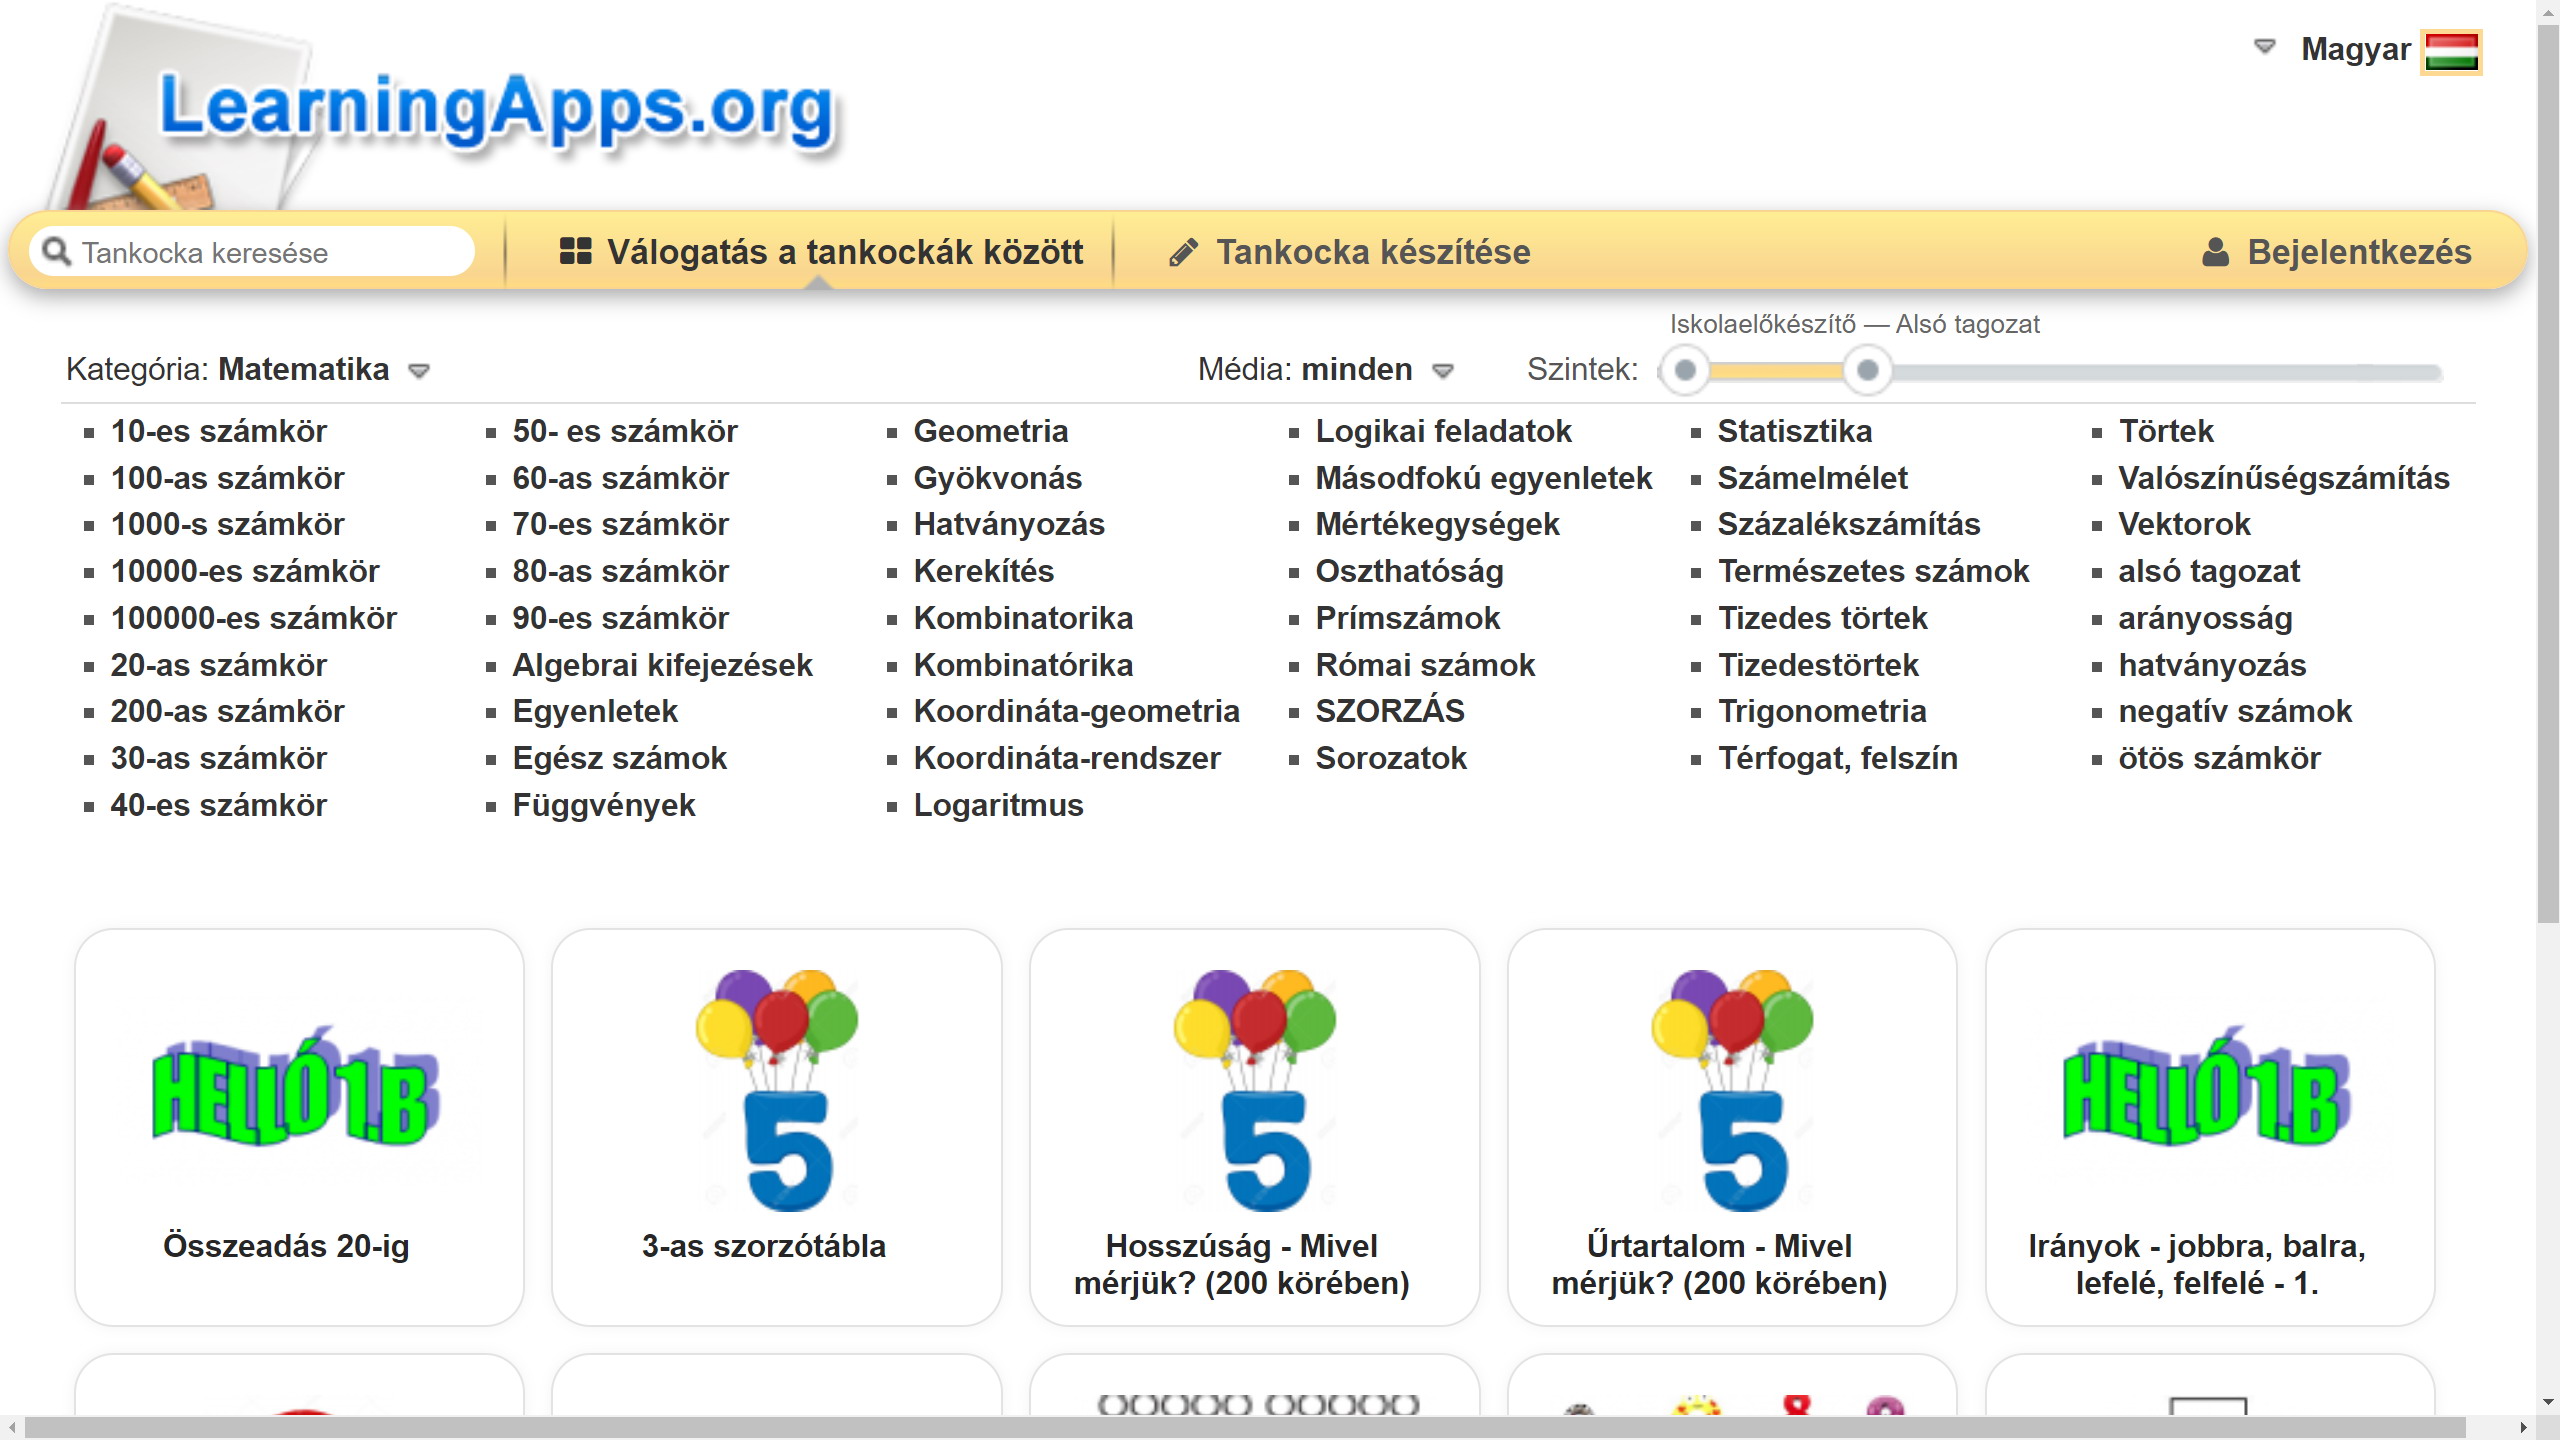This screenshot has width=2560, height=1440.
Task: Click the pencil icon for Tankocka készítése
Action: point(1185,252)
